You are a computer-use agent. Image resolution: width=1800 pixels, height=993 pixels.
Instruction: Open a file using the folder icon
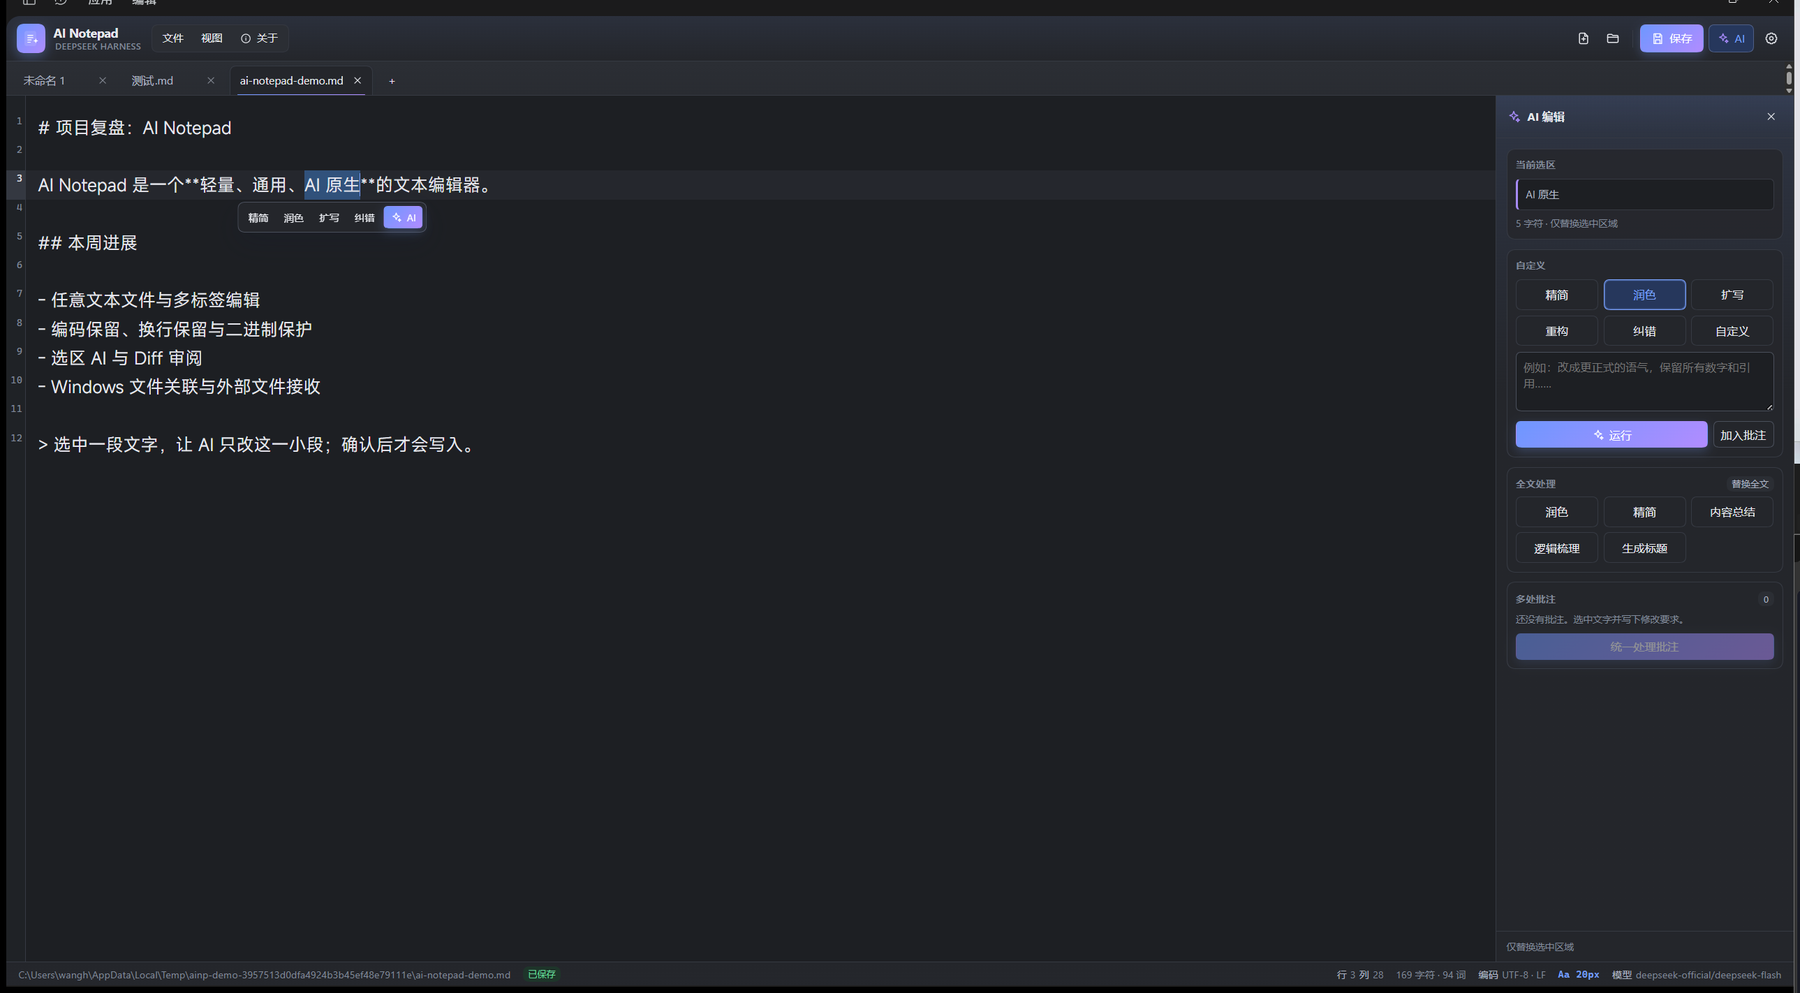pos(1613,38)
